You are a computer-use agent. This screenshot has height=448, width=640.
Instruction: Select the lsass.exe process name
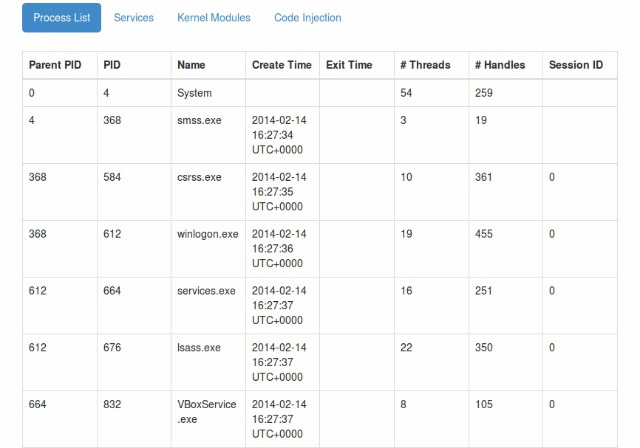pos(199,348)
